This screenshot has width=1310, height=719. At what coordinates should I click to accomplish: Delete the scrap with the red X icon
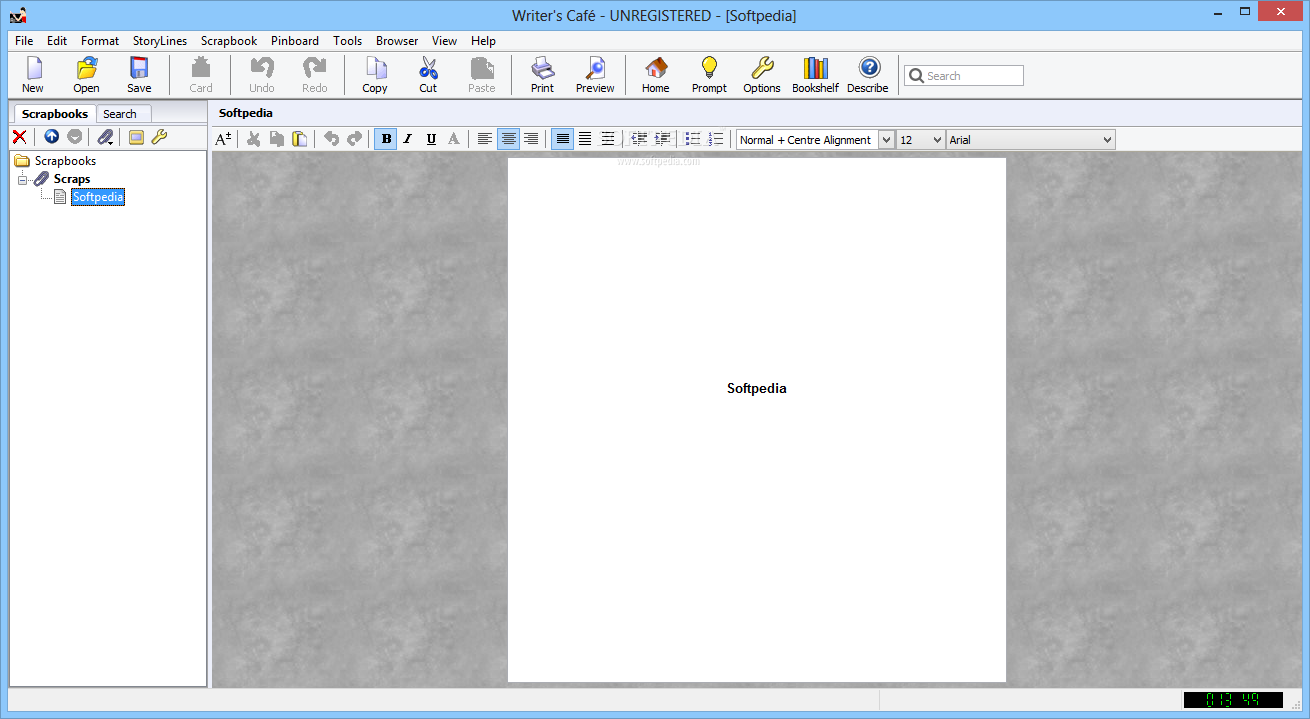[x=19, y=137]
